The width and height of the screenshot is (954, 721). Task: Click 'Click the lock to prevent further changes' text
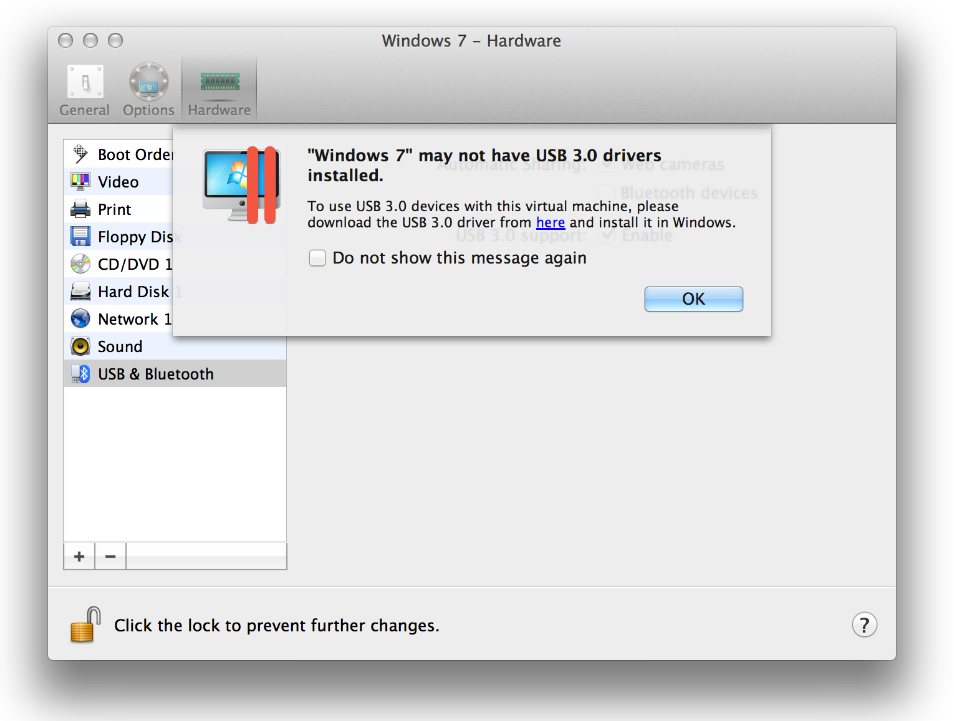277,625
